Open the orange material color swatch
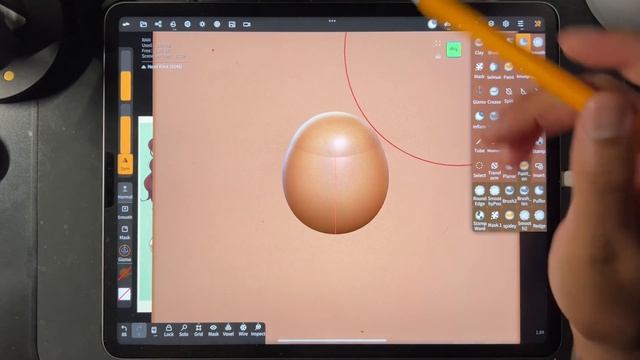The height and width of the screenshot is (360, 640). [125, 273]
